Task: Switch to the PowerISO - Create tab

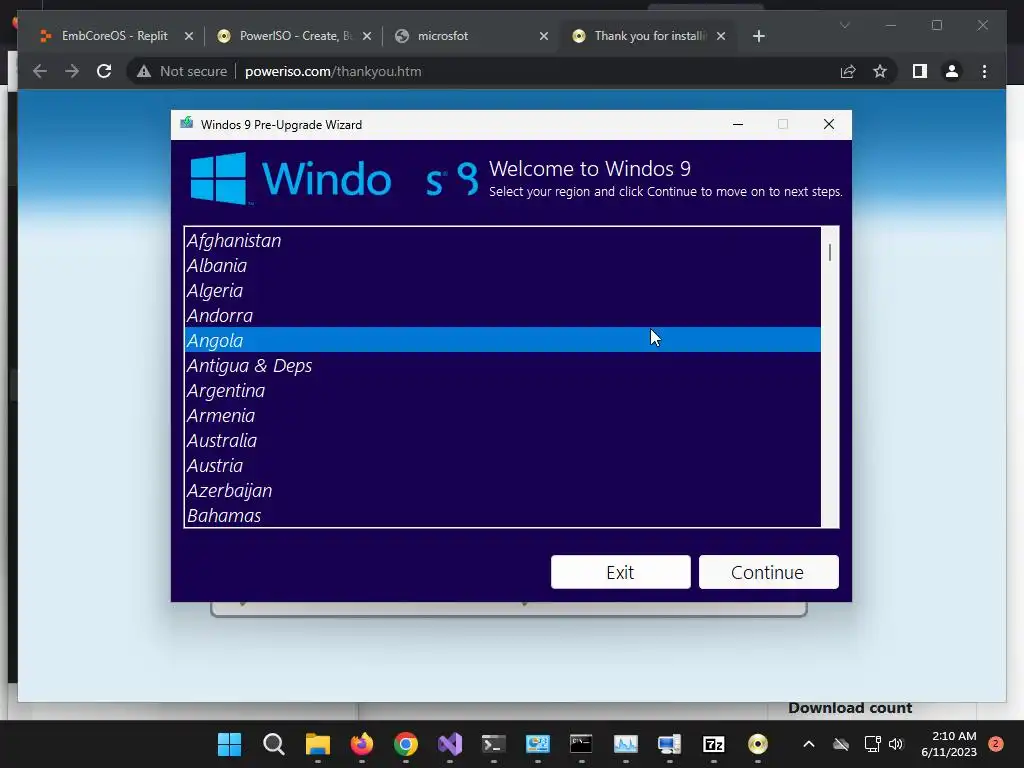Action: pyautogui.click(x=295, y=36)
